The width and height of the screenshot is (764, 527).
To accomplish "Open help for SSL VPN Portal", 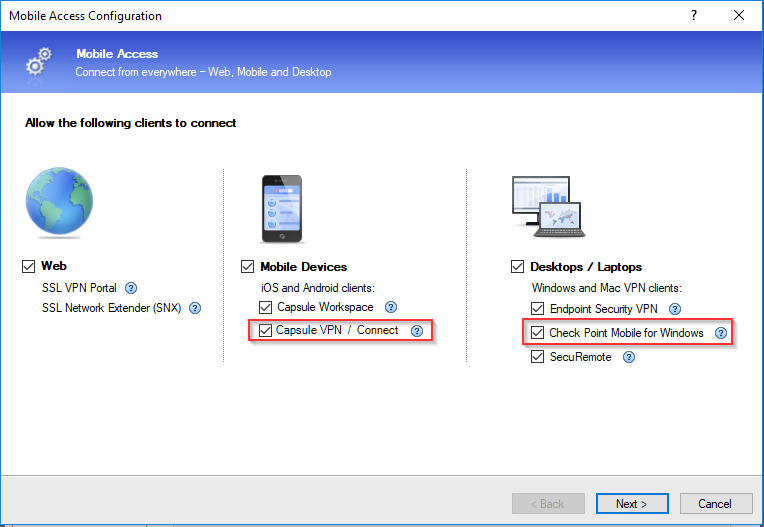I will click(x=131, y=288).
